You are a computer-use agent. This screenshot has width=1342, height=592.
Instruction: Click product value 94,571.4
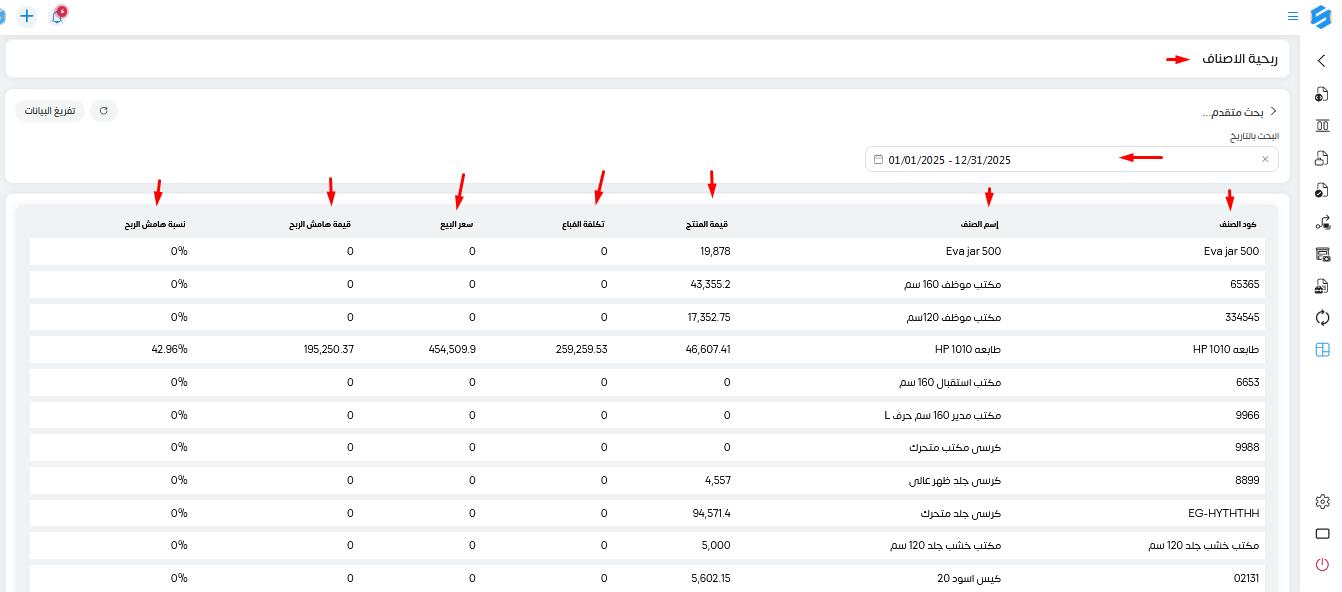click(711, 513)
